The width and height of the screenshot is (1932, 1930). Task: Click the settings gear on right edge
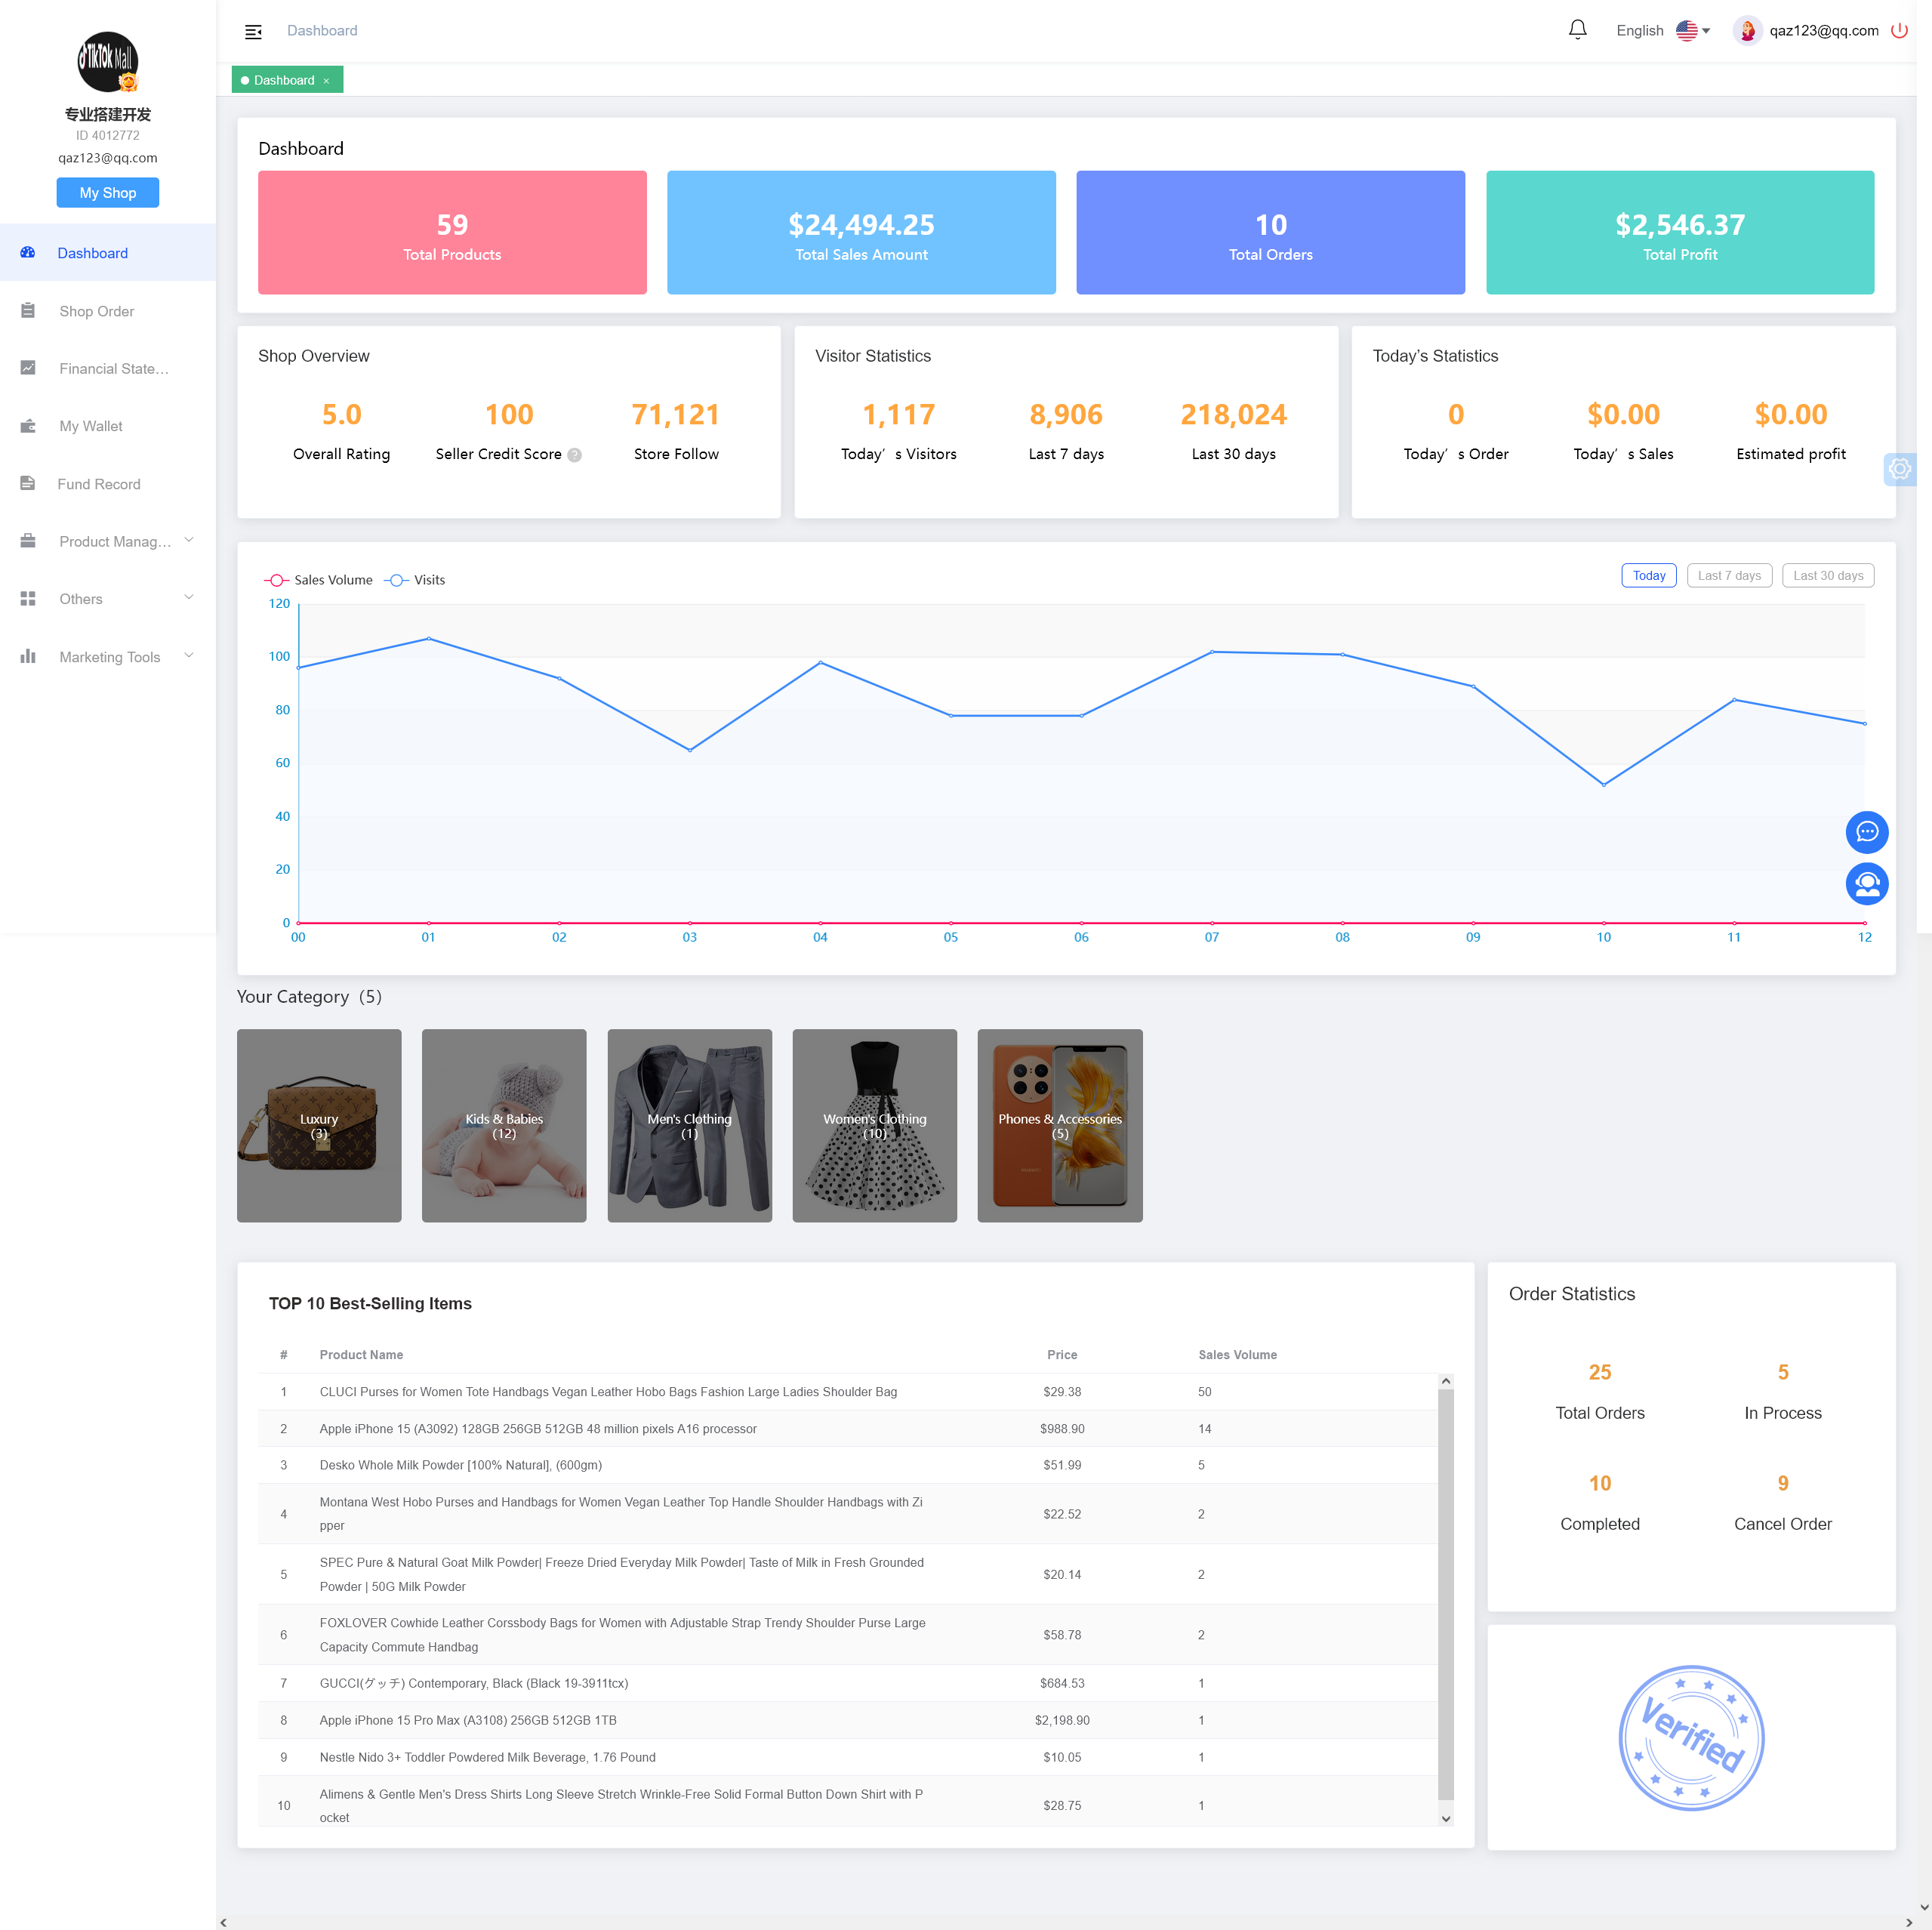point(1899,468)
